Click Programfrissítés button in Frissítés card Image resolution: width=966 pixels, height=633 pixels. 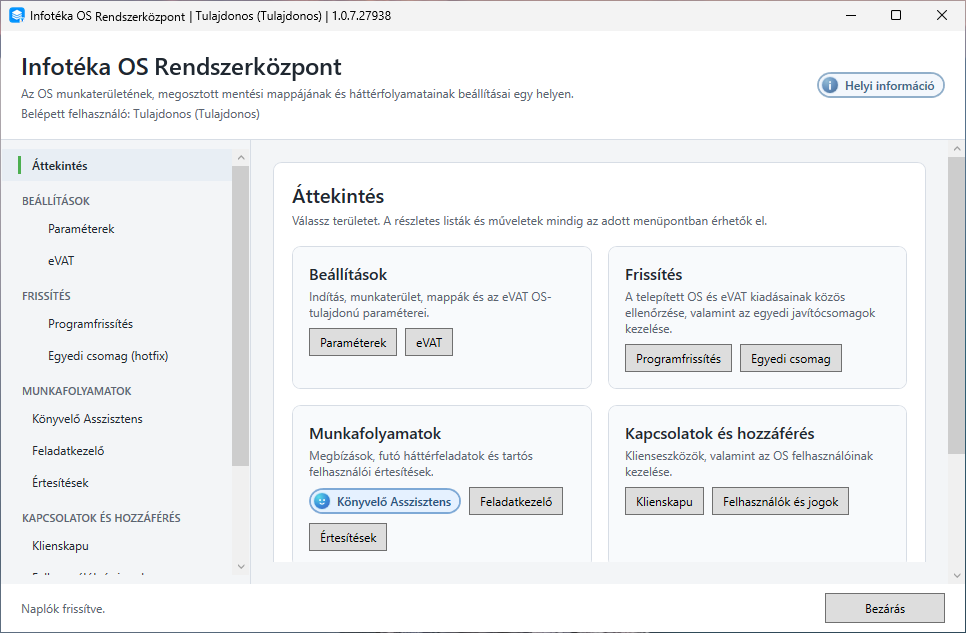678,359
